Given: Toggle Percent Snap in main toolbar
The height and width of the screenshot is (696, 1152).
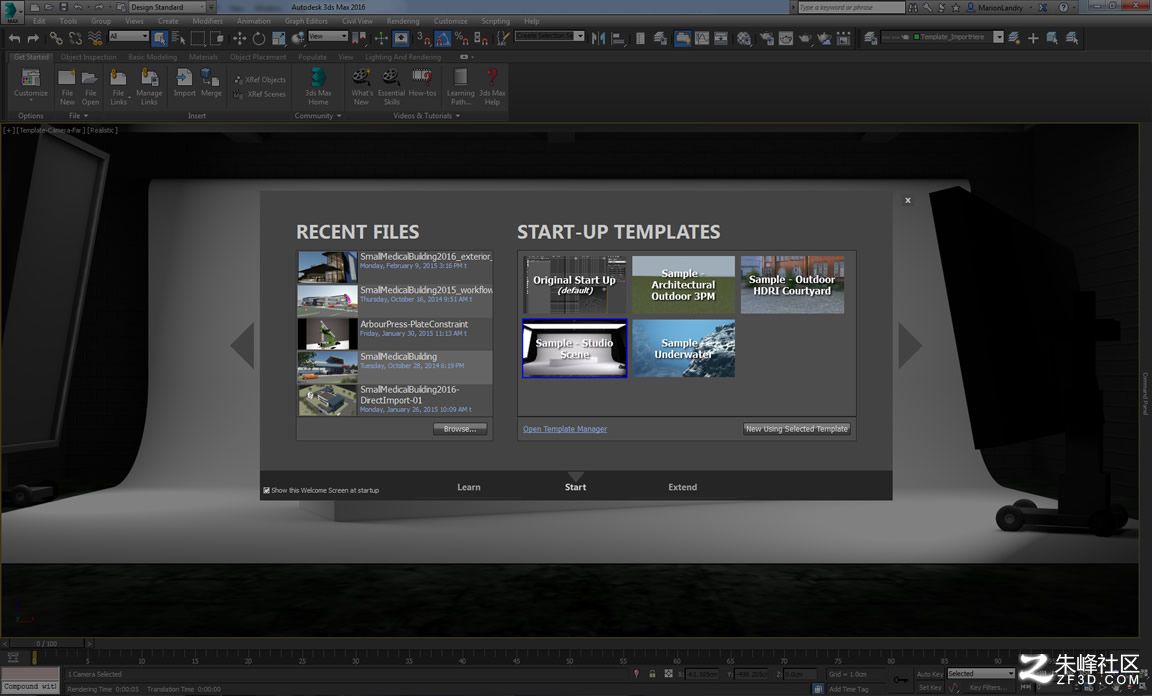Looking at the screenshot, I should [461, 38].
